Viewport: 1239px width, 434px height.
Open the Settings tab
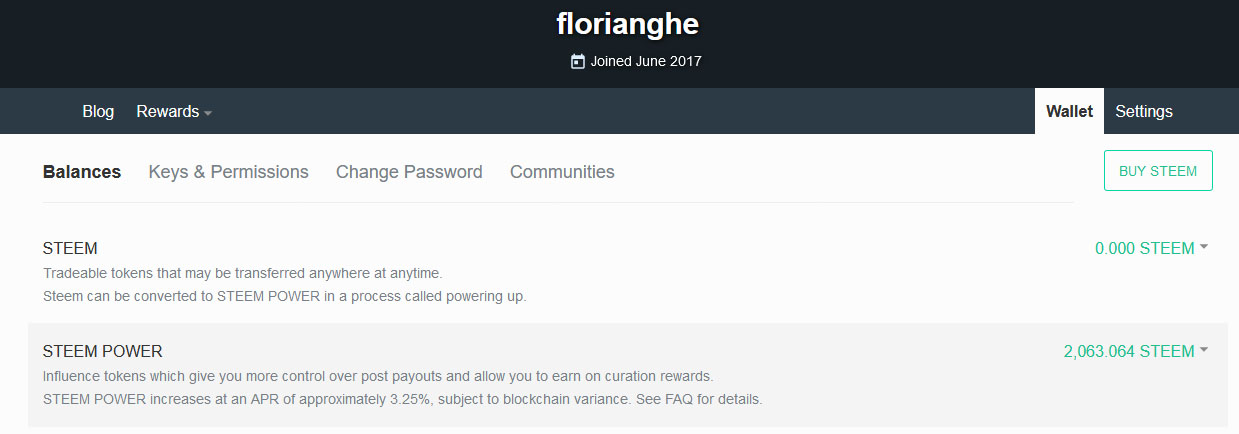tap(1143, 112)
